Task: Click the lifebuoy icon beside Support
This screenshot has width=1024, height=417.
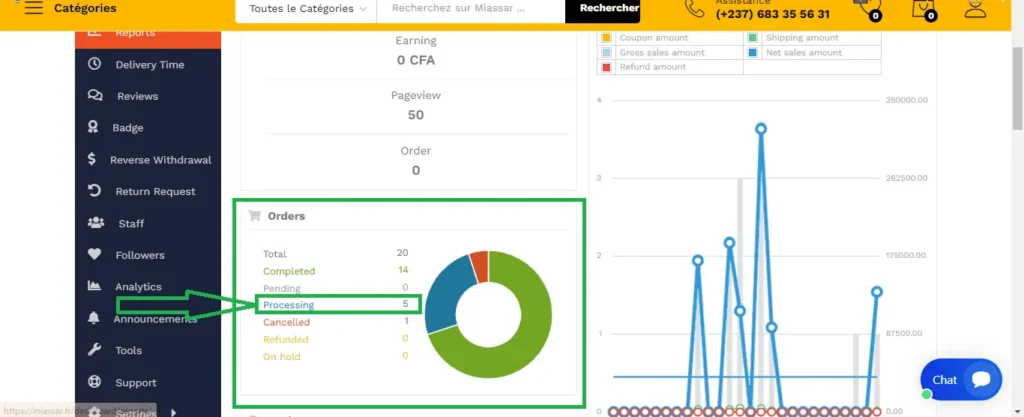Action: [x=95, y=382]
